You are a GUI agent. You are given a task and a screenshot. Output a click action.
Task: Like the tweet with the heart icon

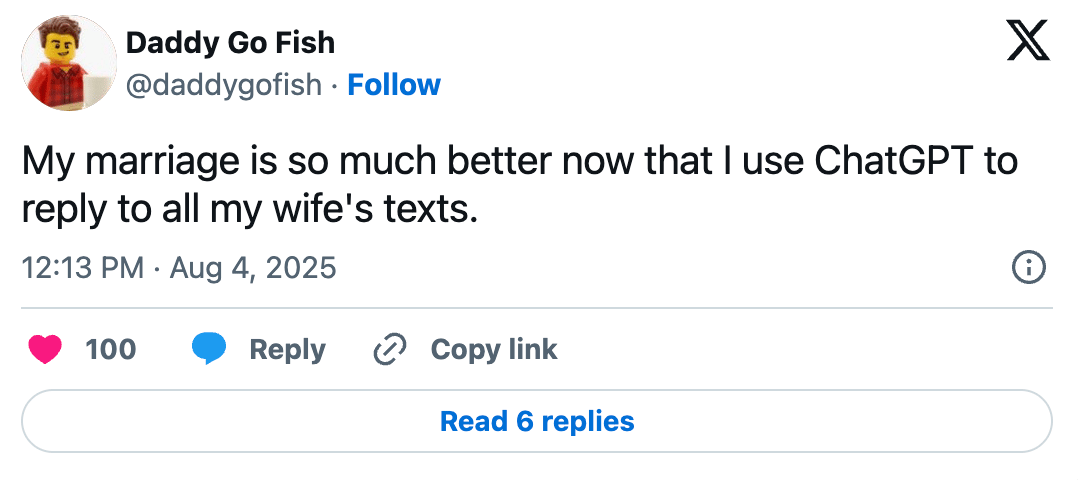45,349
